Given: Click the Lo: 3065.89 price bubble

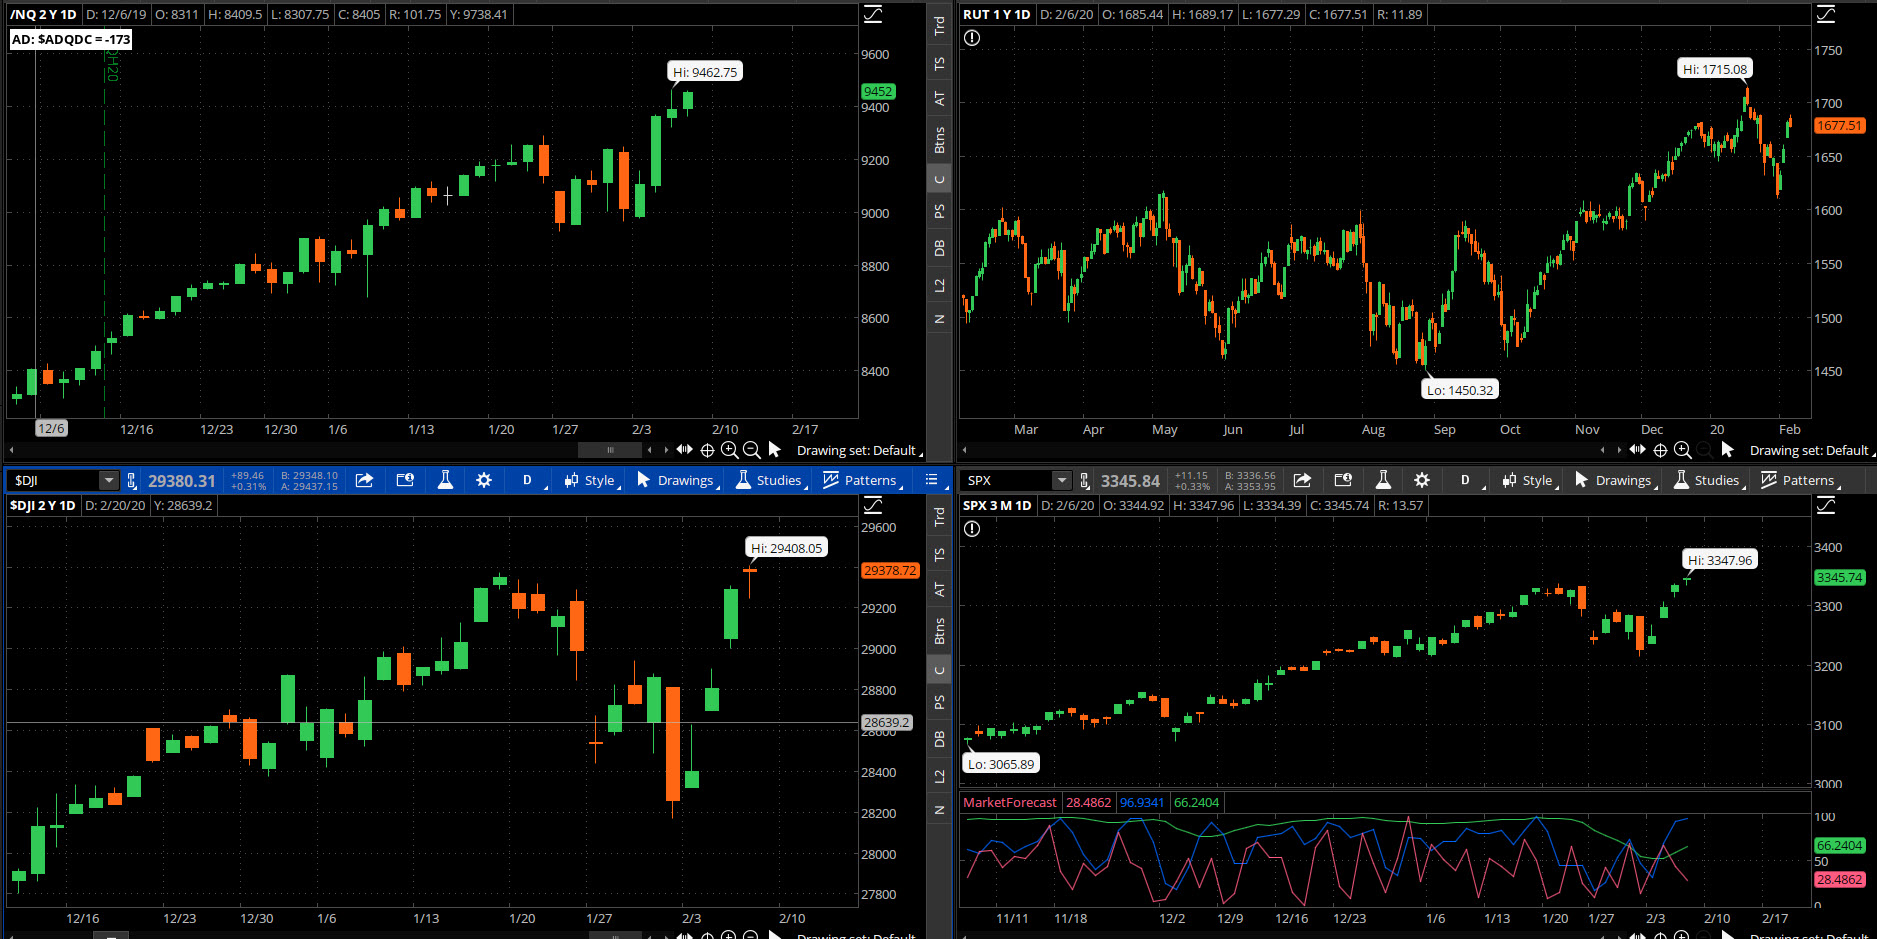Looking at the screenshot, I should point(1001,764).
